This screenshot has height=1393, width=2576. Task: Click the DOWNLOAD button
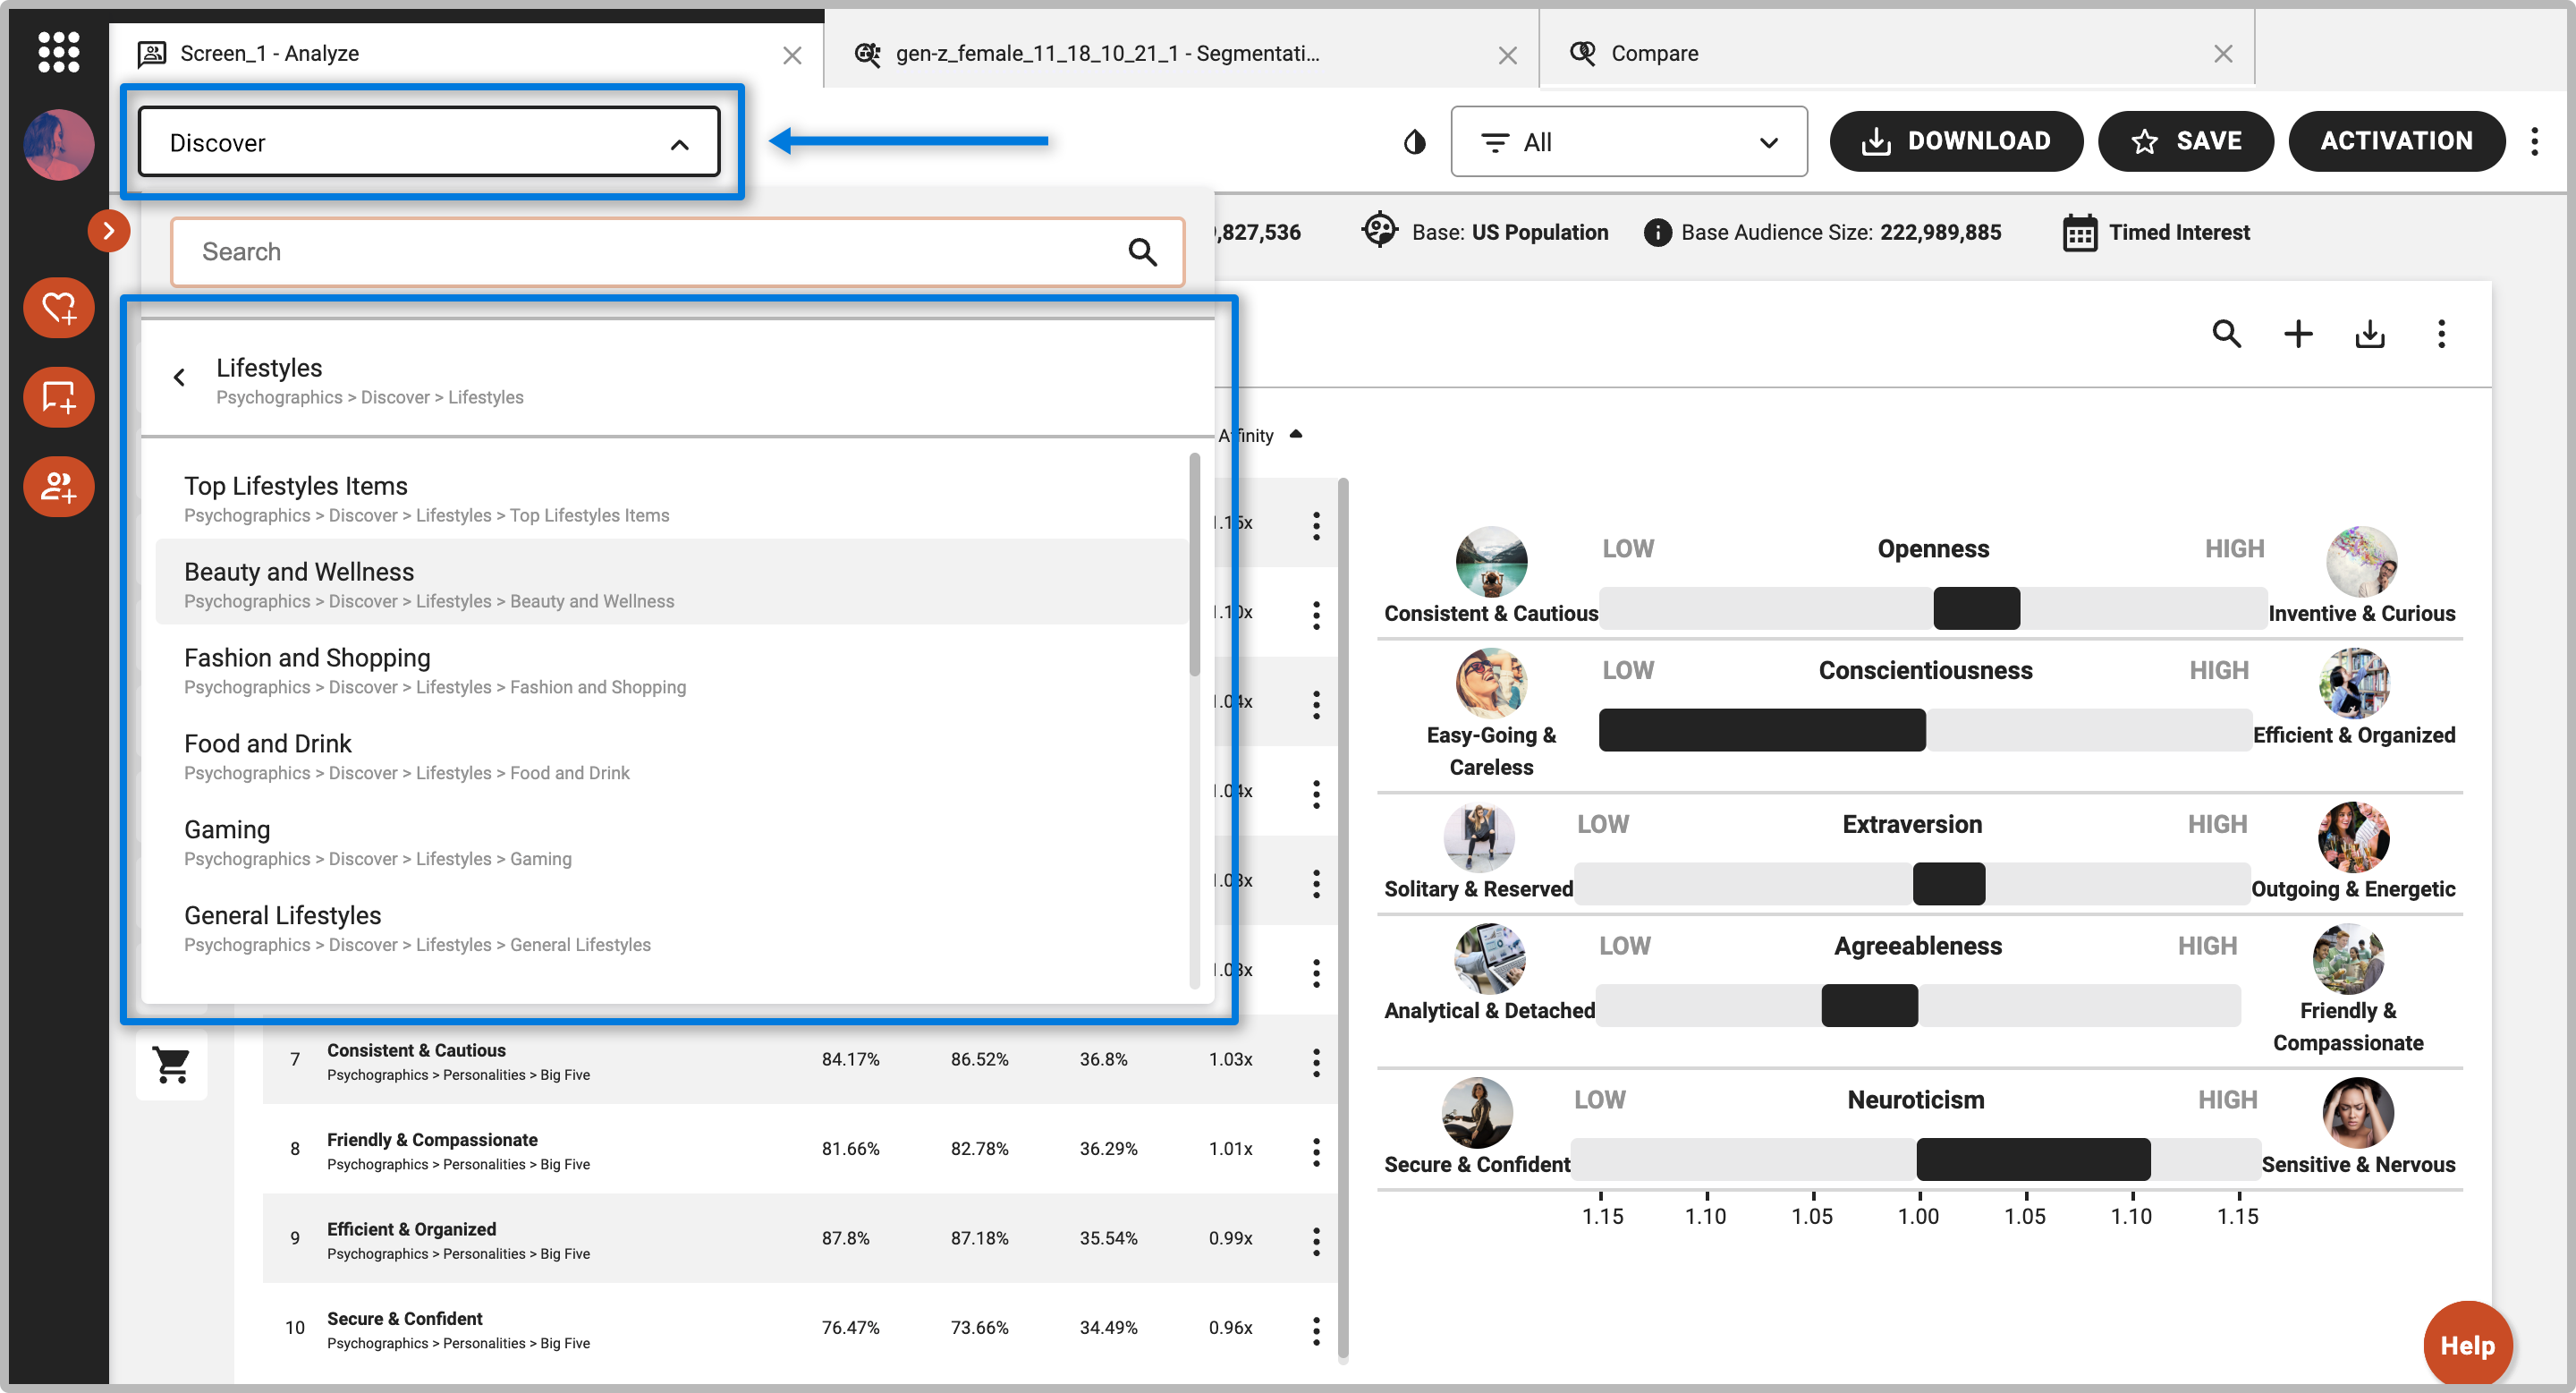[x=1955, y=141]
